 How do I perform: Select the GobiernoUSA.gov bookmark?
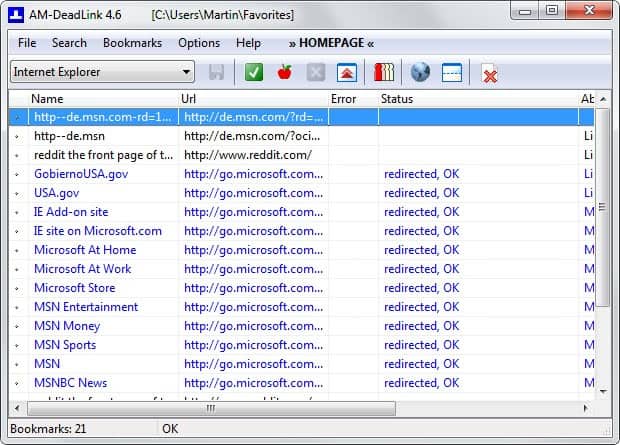[301, 174]
